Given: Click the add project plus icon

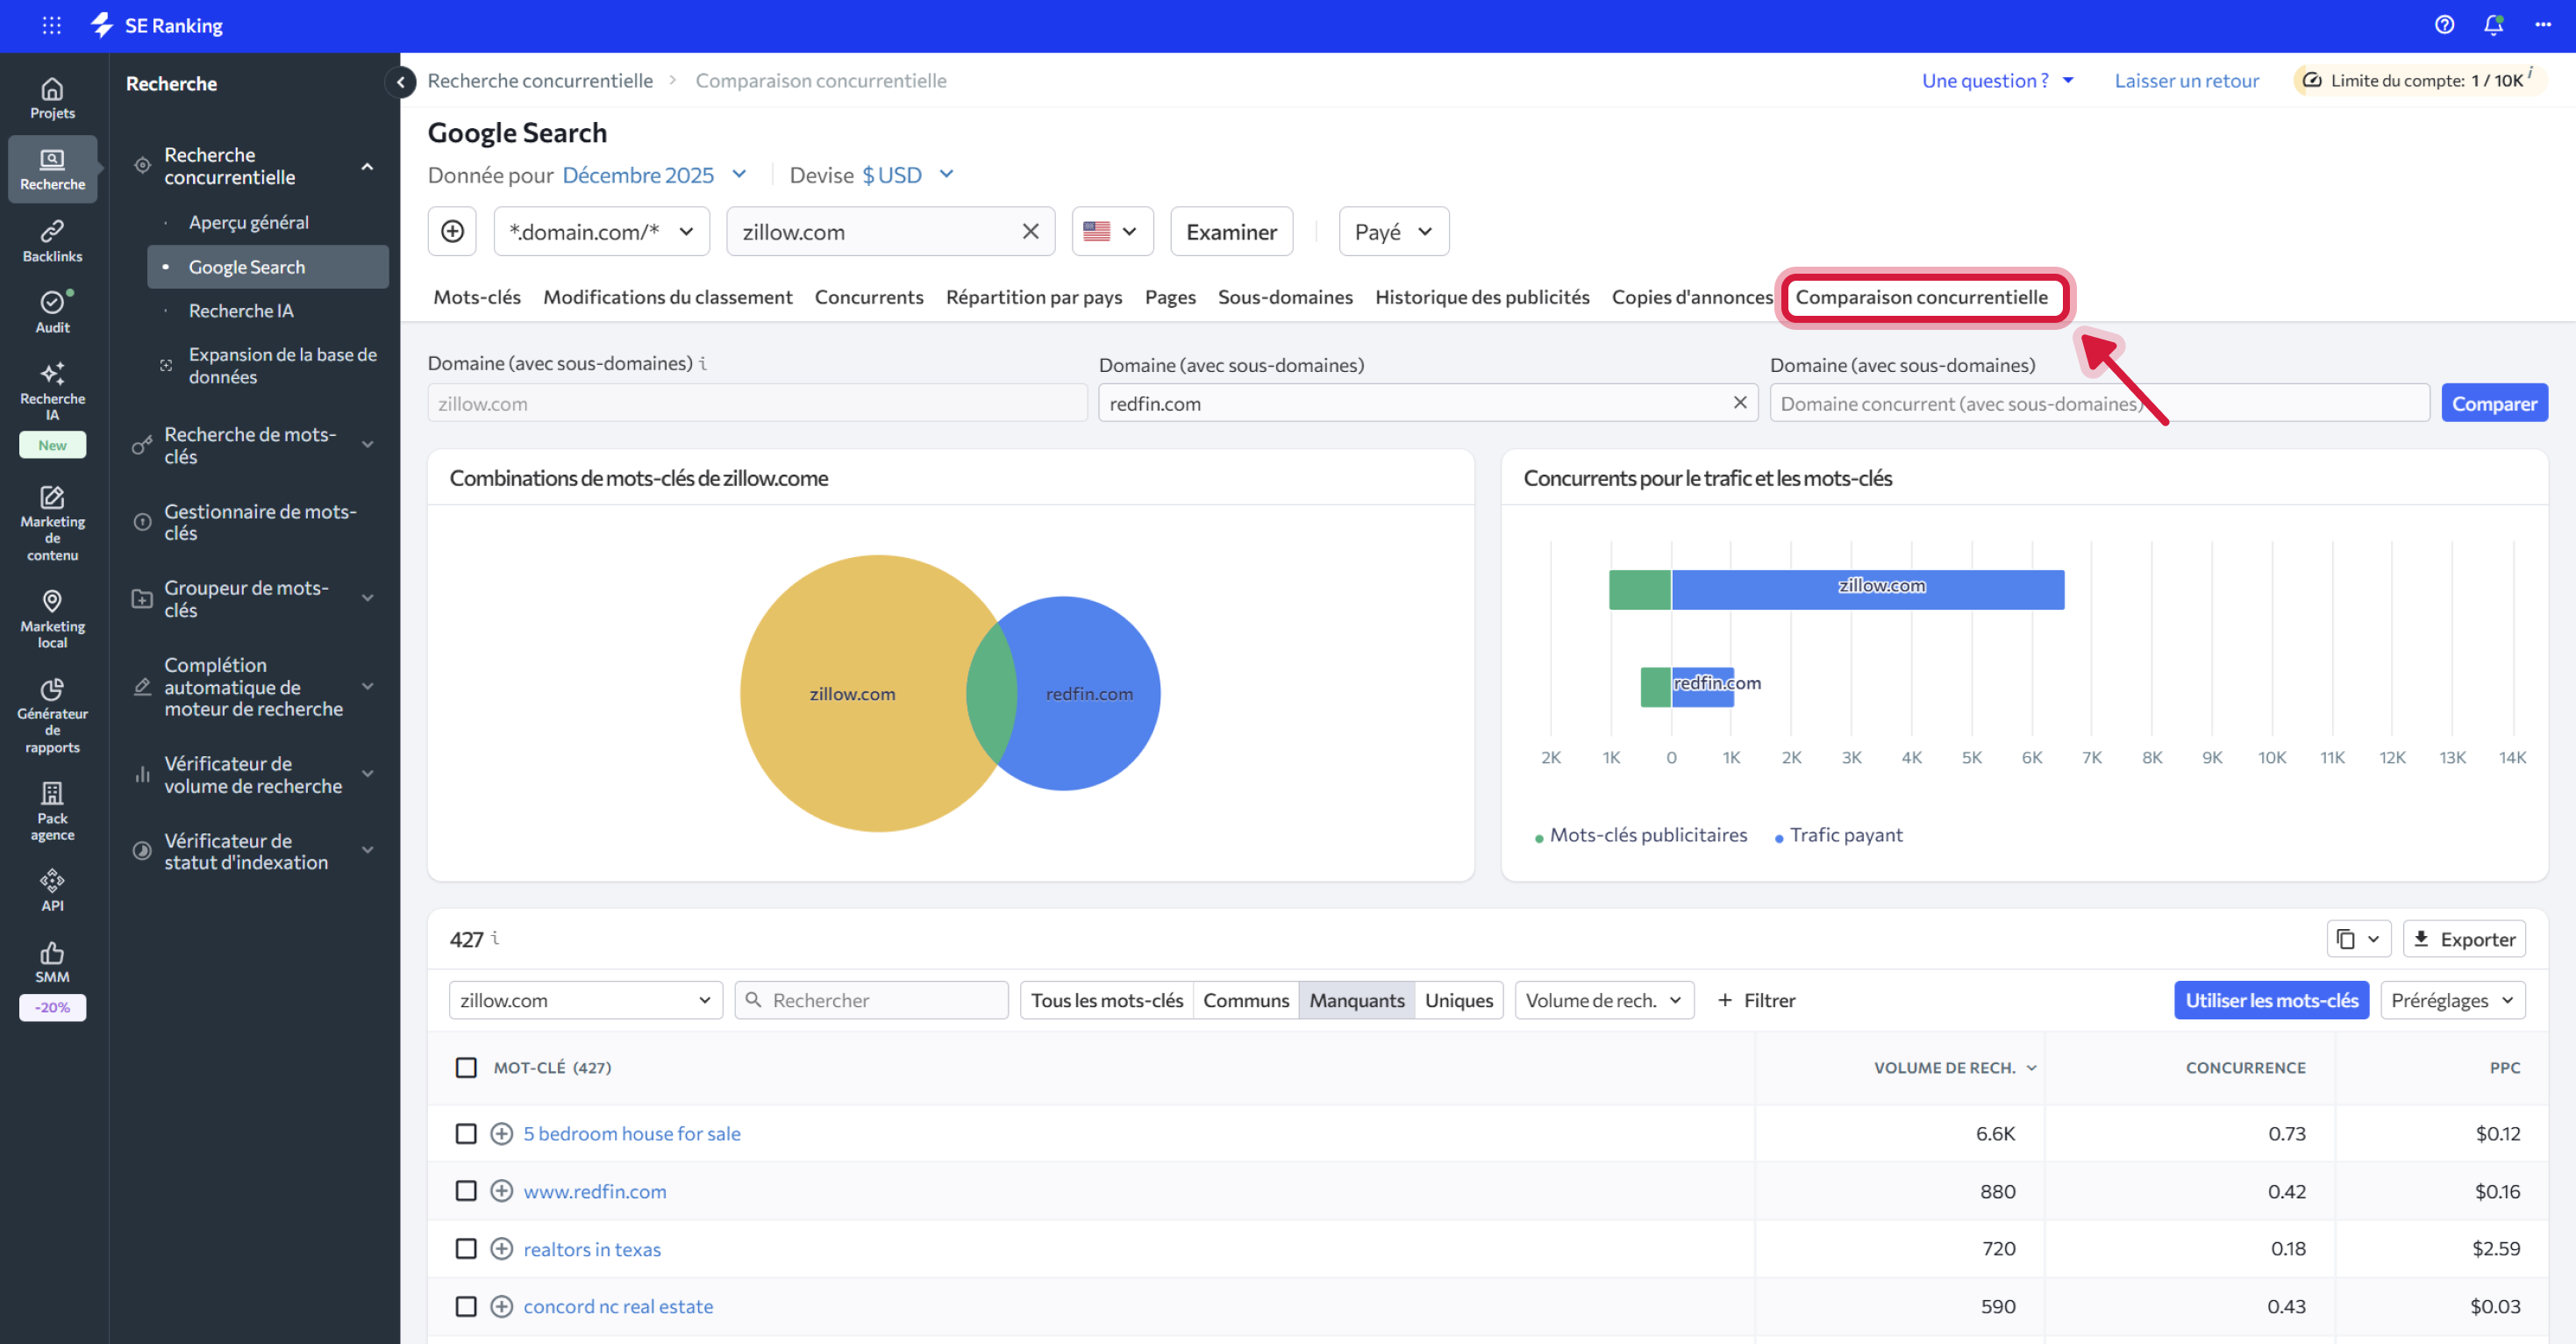Looking at the screenshot, I should (452, 232).
